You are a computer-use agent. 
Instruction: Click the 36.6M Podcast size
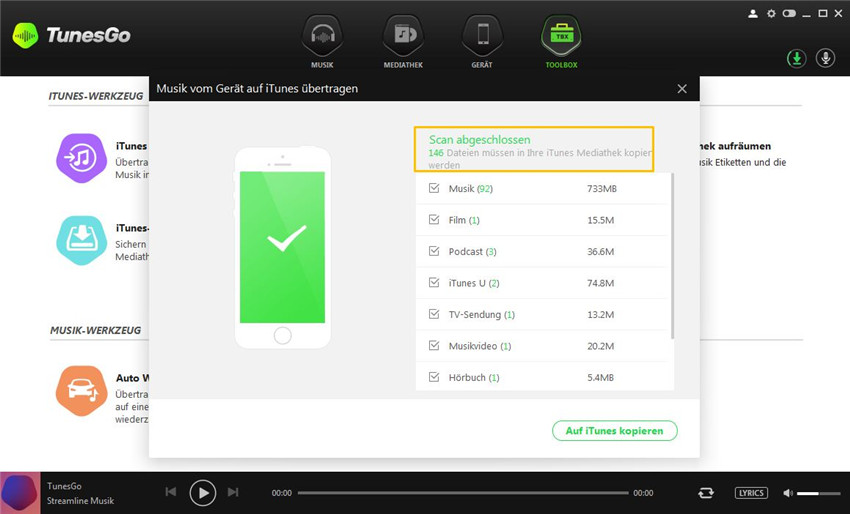pyautogui.click(x=600, y=252)
